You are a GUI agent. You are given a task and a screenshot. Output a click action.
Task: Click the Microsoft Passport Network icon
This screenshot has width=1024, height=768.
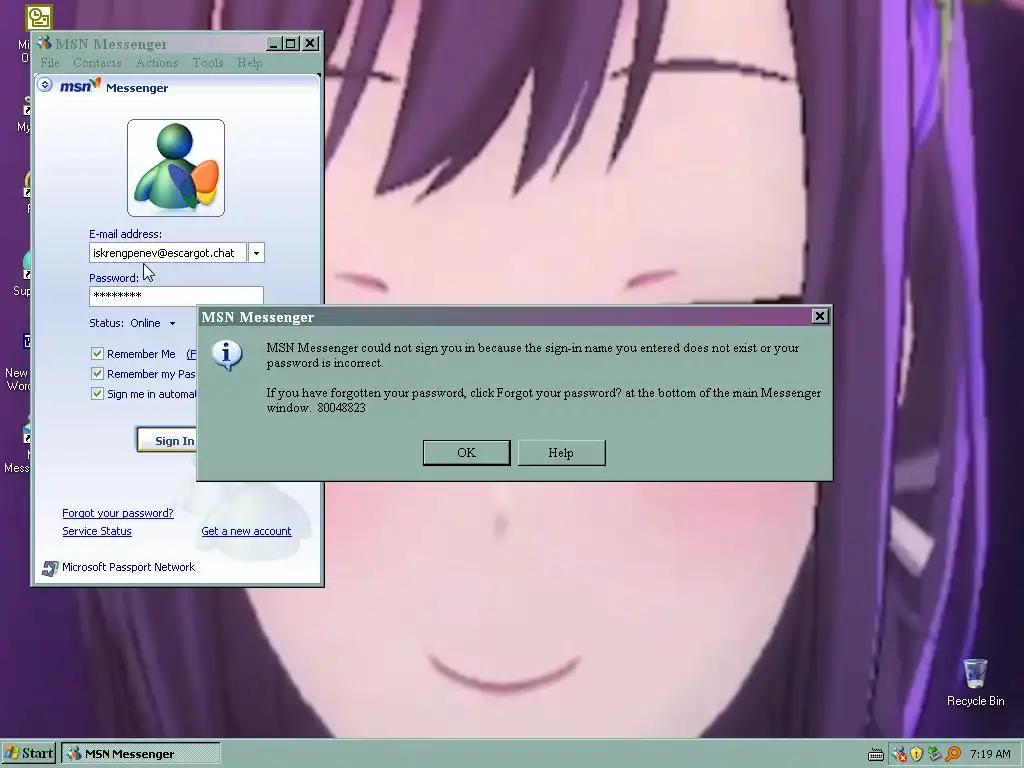pos(50,568)
